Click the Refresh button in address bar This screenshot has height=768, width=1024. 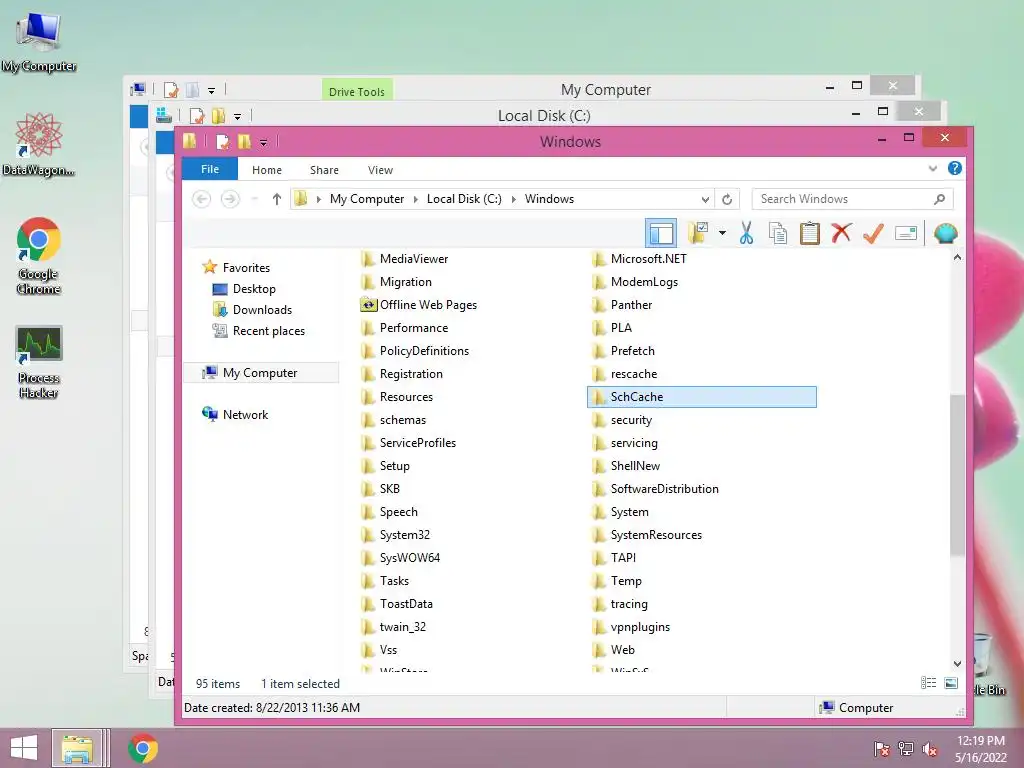(727, 199)
